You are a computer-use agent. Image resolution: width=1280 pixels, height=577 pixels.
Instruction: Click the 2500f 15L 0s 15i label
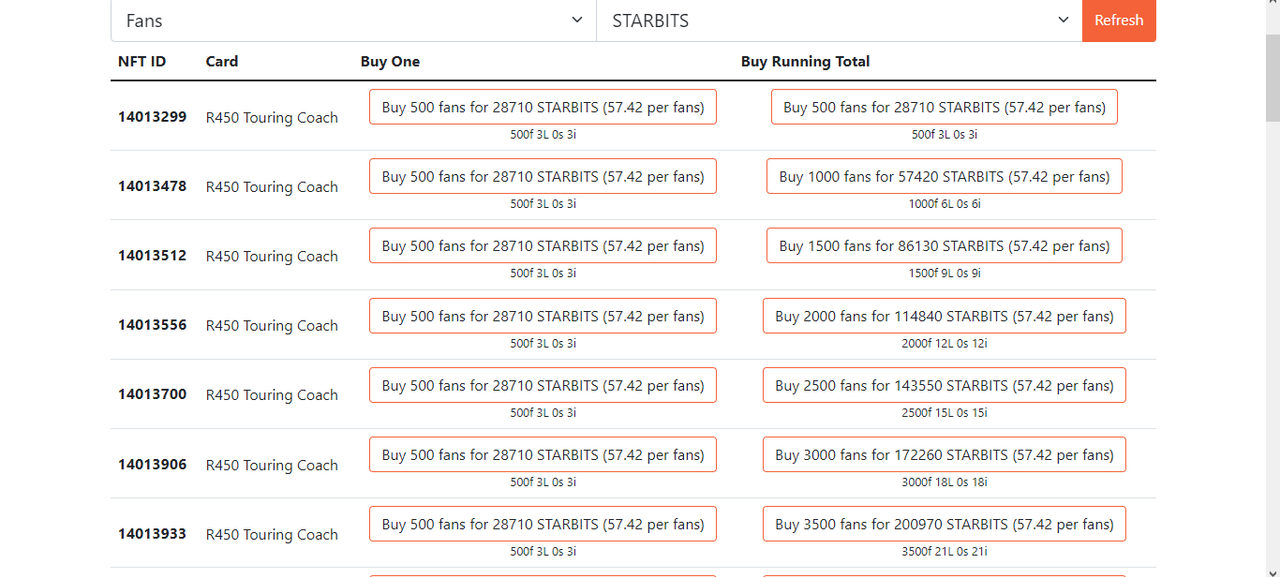click(944, 412)
